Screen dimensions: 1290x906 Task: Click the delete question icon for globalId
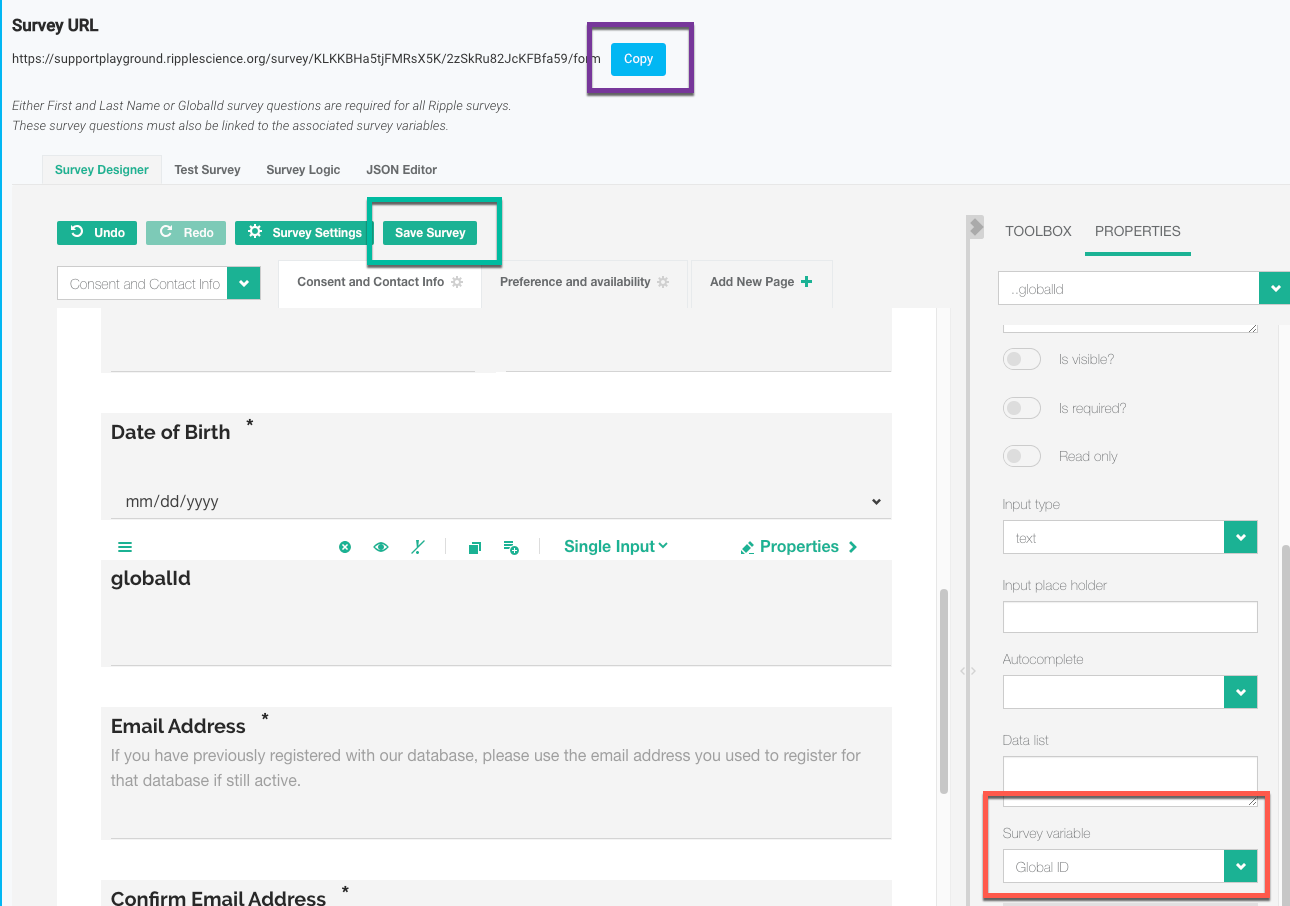(345, 547)
